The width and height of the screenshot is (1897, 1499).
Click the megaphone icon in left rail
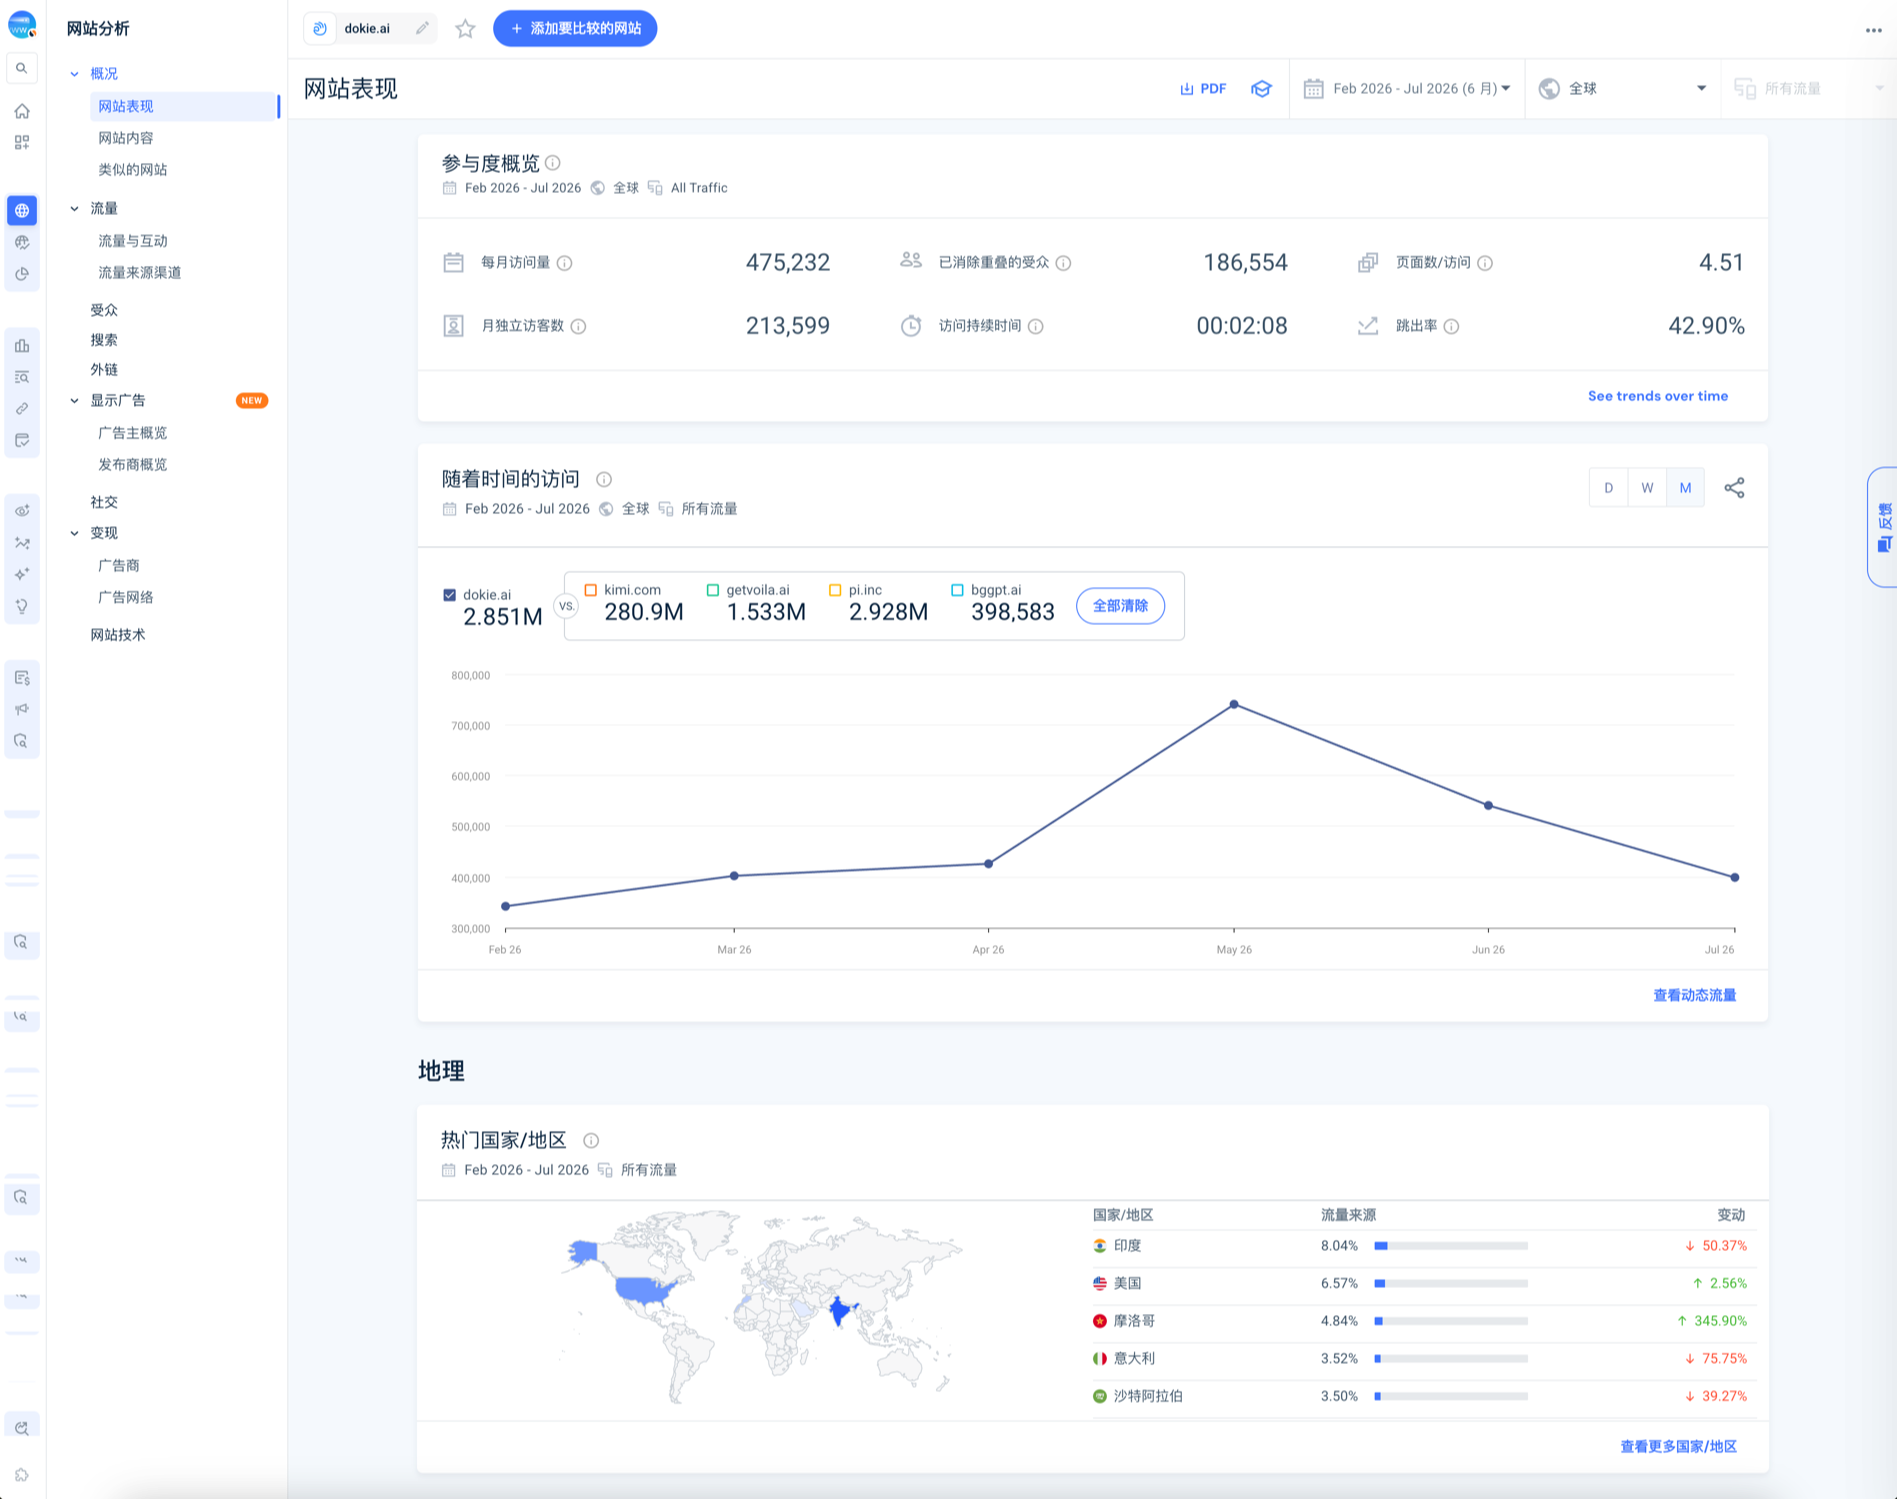pos(21,710)
